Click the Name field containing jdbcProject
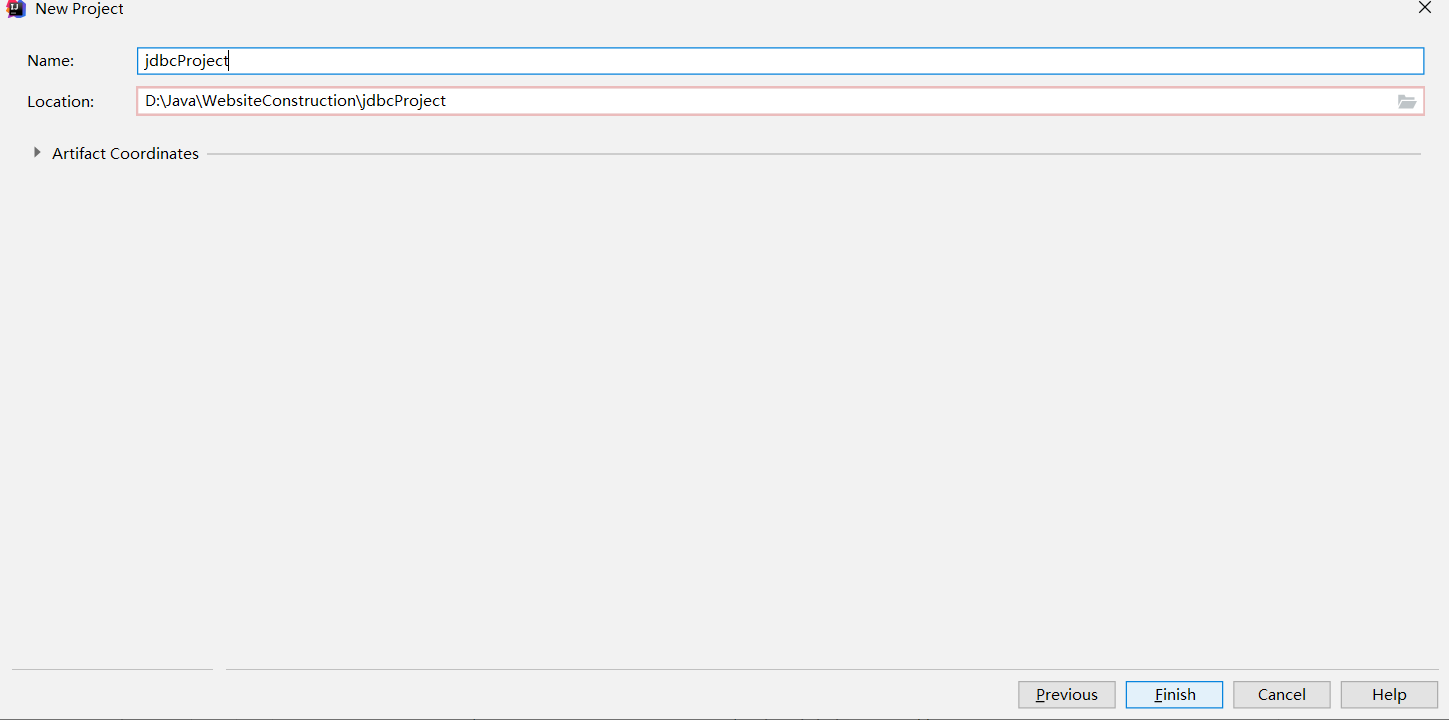Screen dimensions: 1449x720 pyautogui.click(x=780, y=61)
